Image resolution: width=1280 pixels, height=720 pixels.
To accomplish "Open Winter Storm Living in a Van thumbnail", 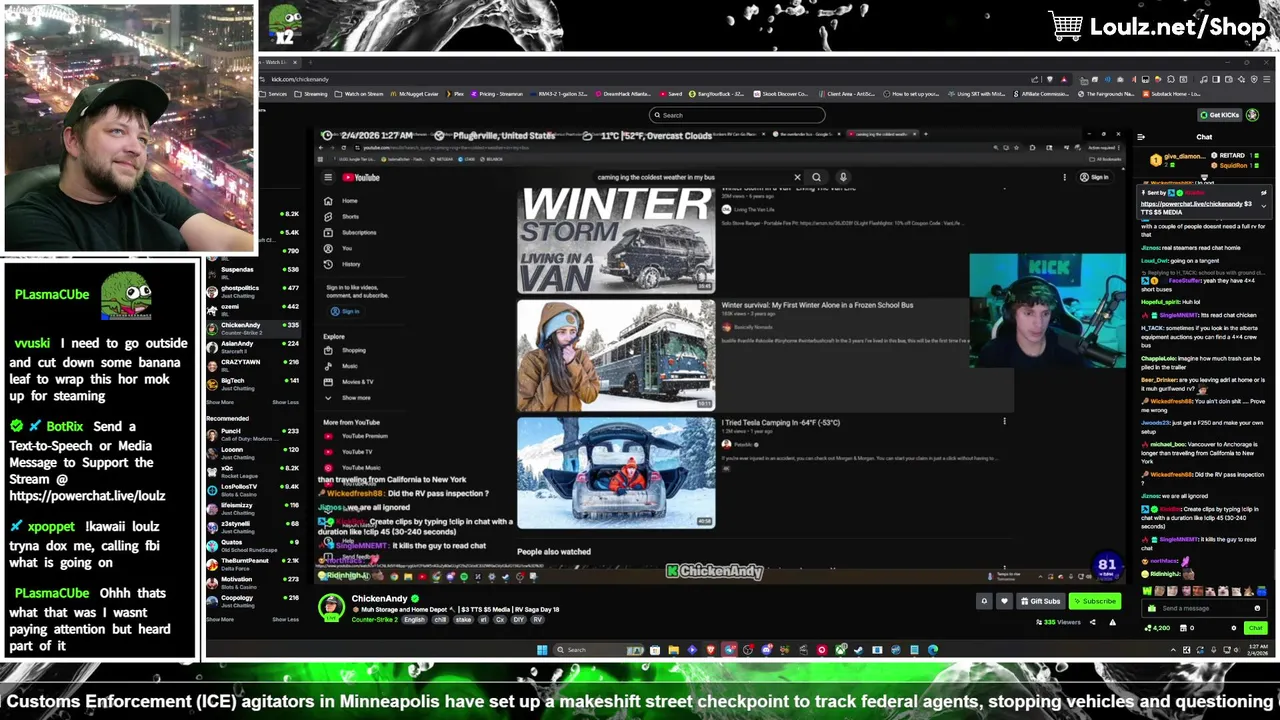I will coord(616,239).
